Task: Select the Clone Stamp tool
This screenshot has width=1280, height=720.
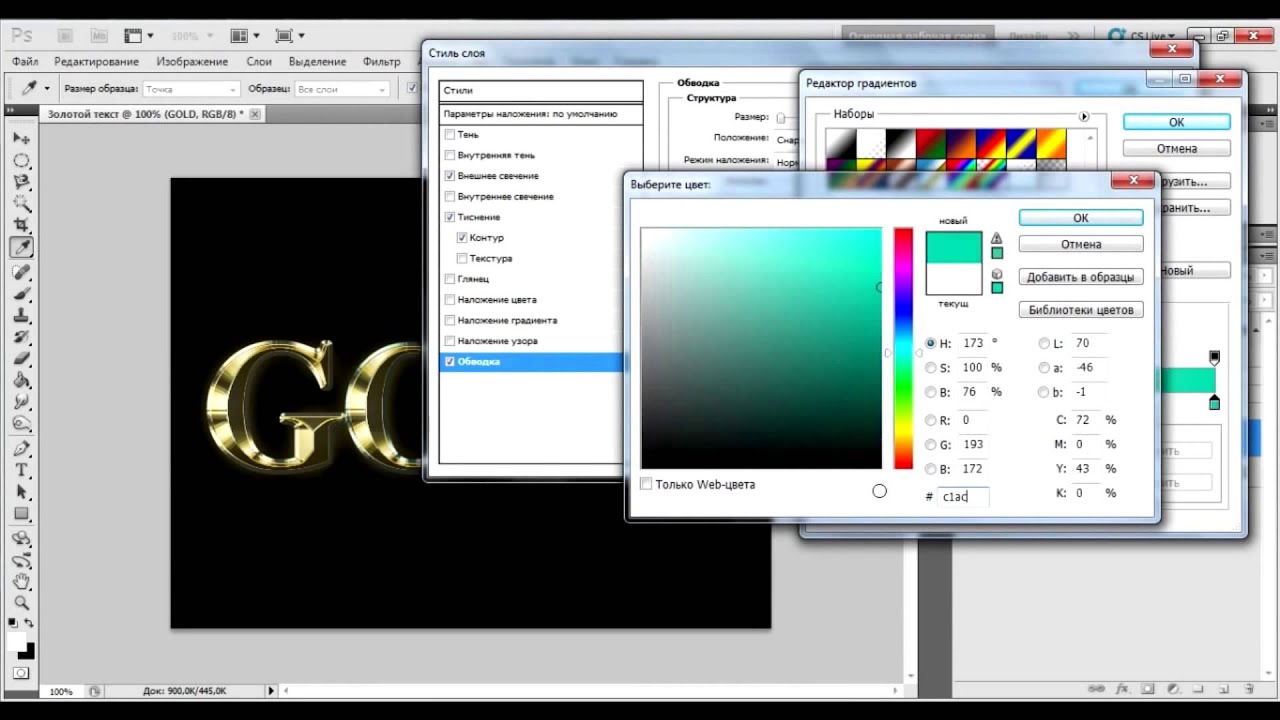Action: (21, 315)
